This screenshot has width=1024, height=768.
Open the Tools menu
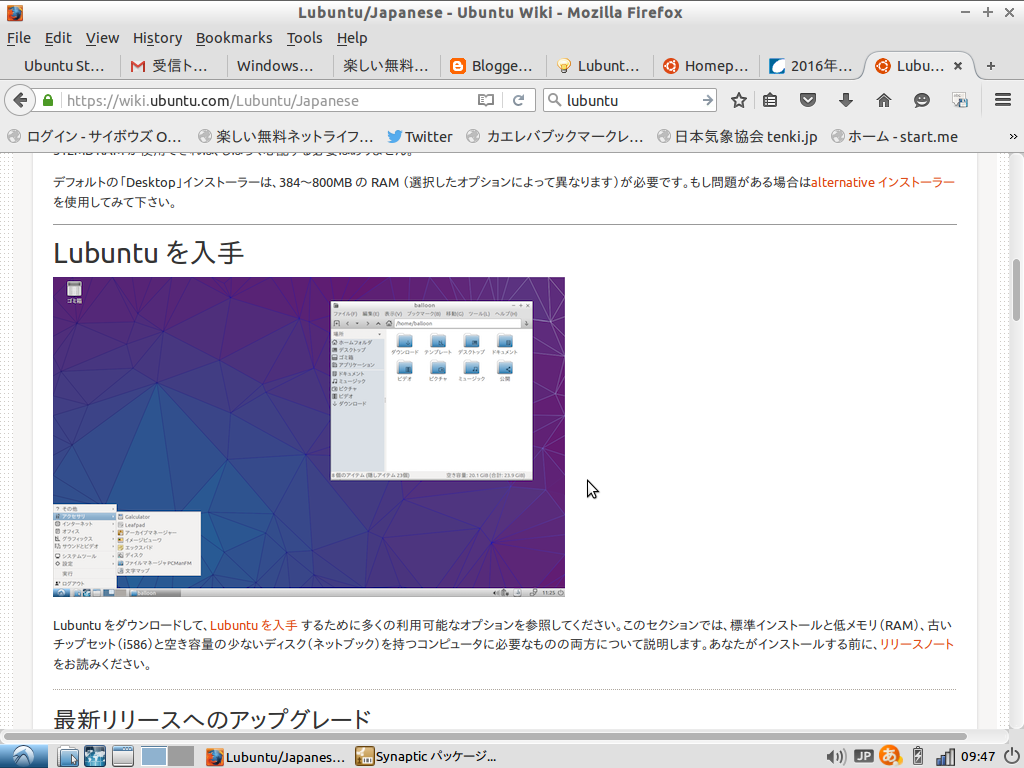pyautogui.click(x=304, y=38)
